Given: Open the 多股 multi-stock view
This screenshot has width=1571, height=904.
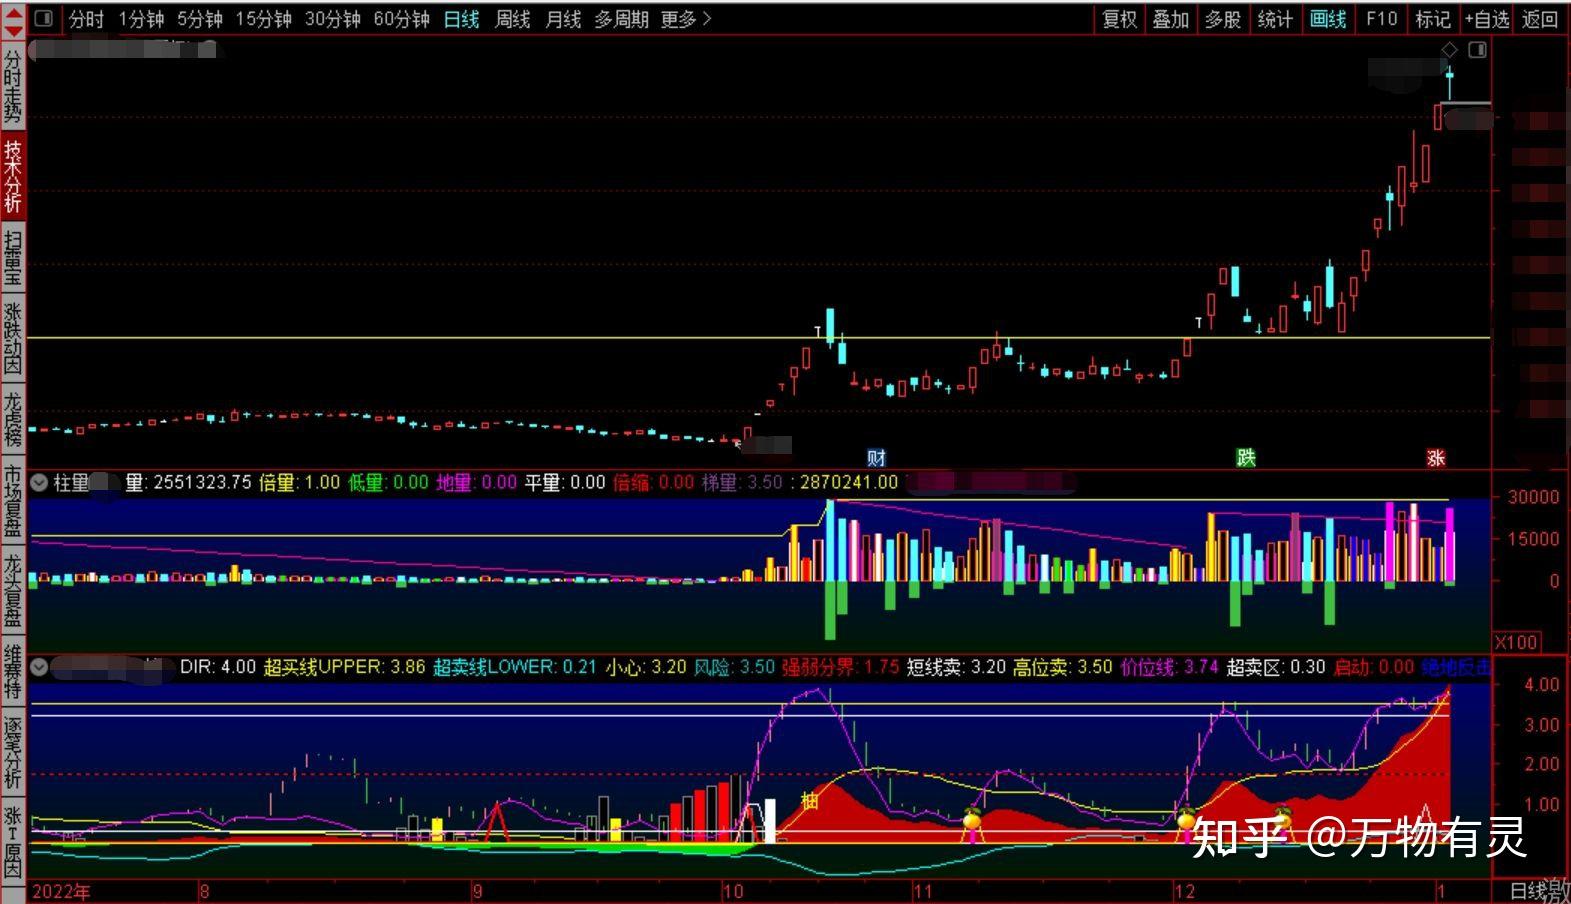Looking at the screenshot, I should [1223, 19].
